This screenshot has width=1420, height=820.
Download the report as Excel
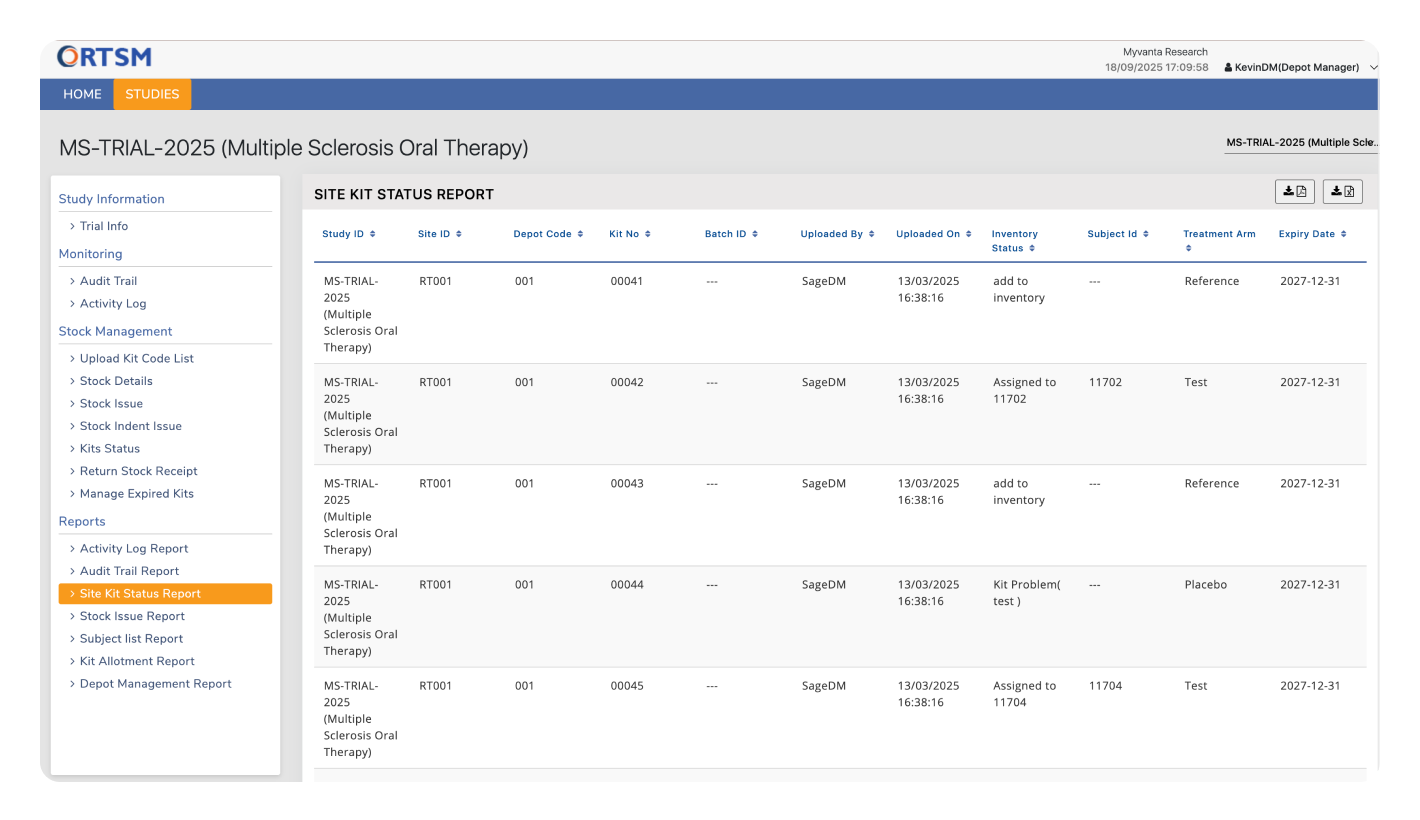coord(1342,192)
